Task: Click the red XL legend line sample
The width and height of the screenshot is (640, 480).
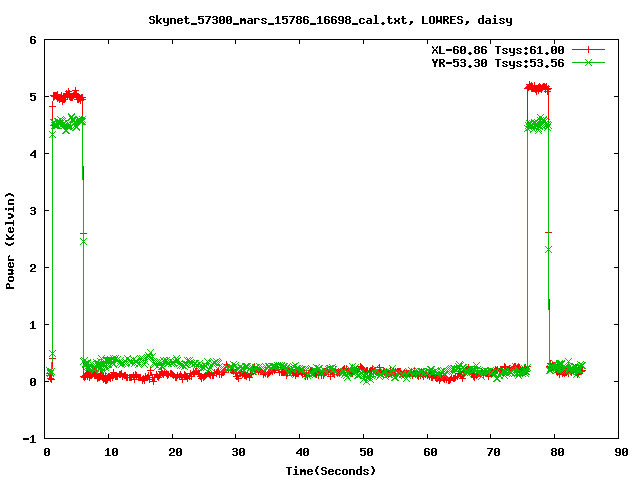Action: pos(588,50)
